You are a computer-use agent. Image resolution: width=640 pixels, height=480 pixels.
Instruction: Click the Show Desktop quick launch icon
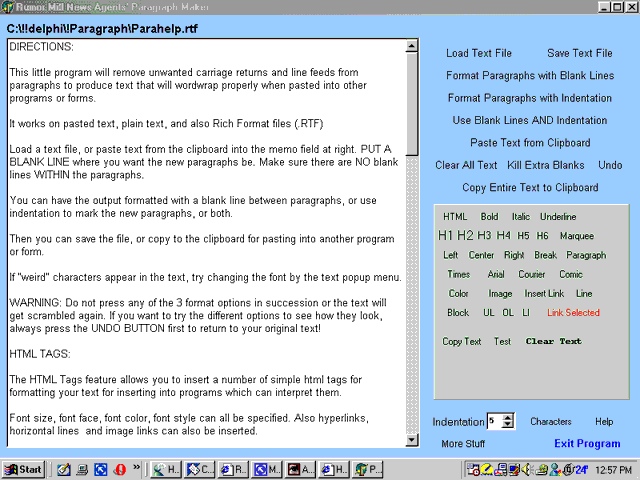point(64,470)
